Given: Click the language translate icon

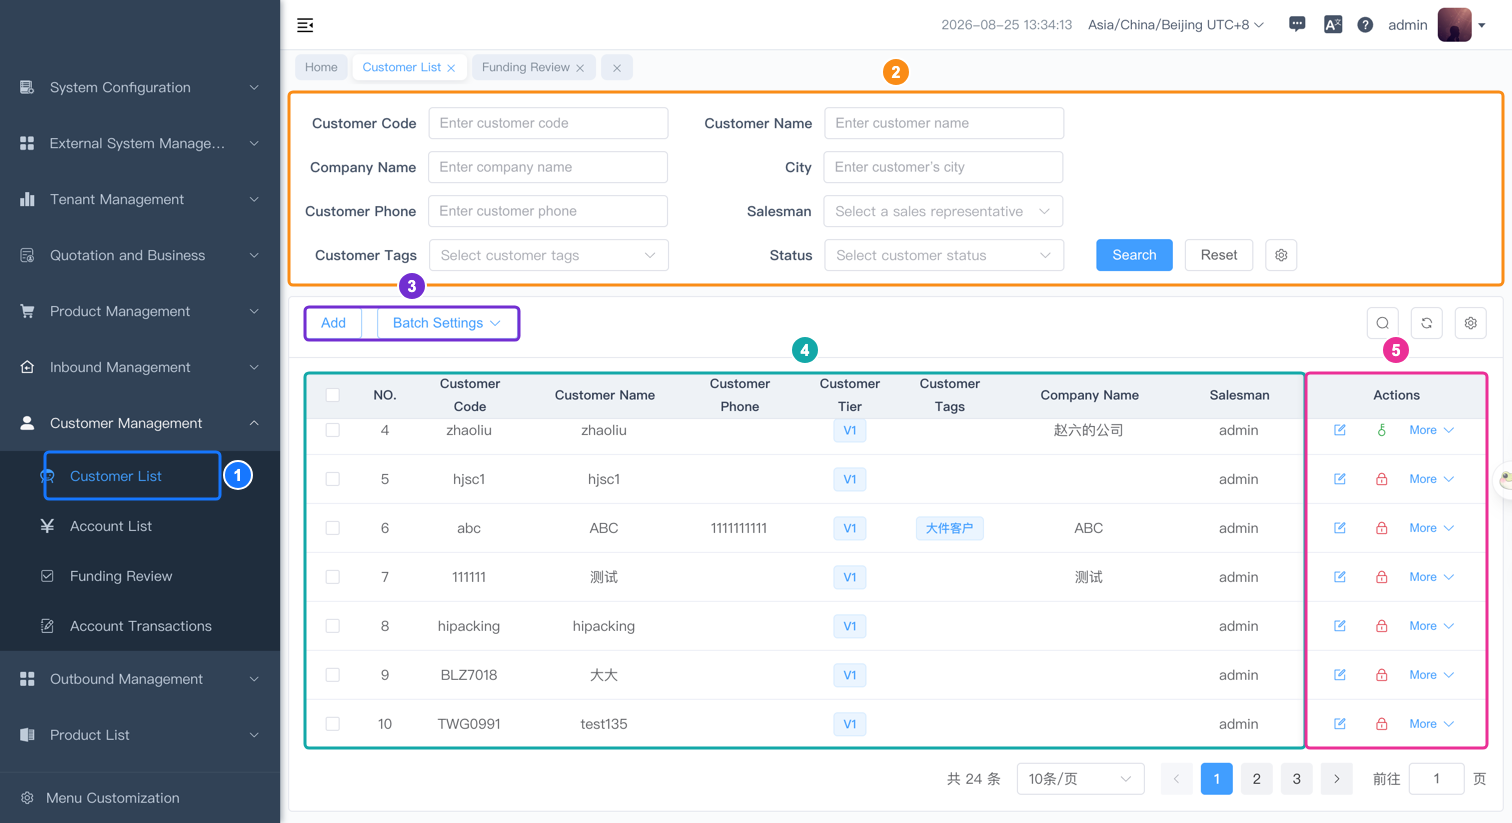Looking at the screenshot, I should [x=1333, y=25].
